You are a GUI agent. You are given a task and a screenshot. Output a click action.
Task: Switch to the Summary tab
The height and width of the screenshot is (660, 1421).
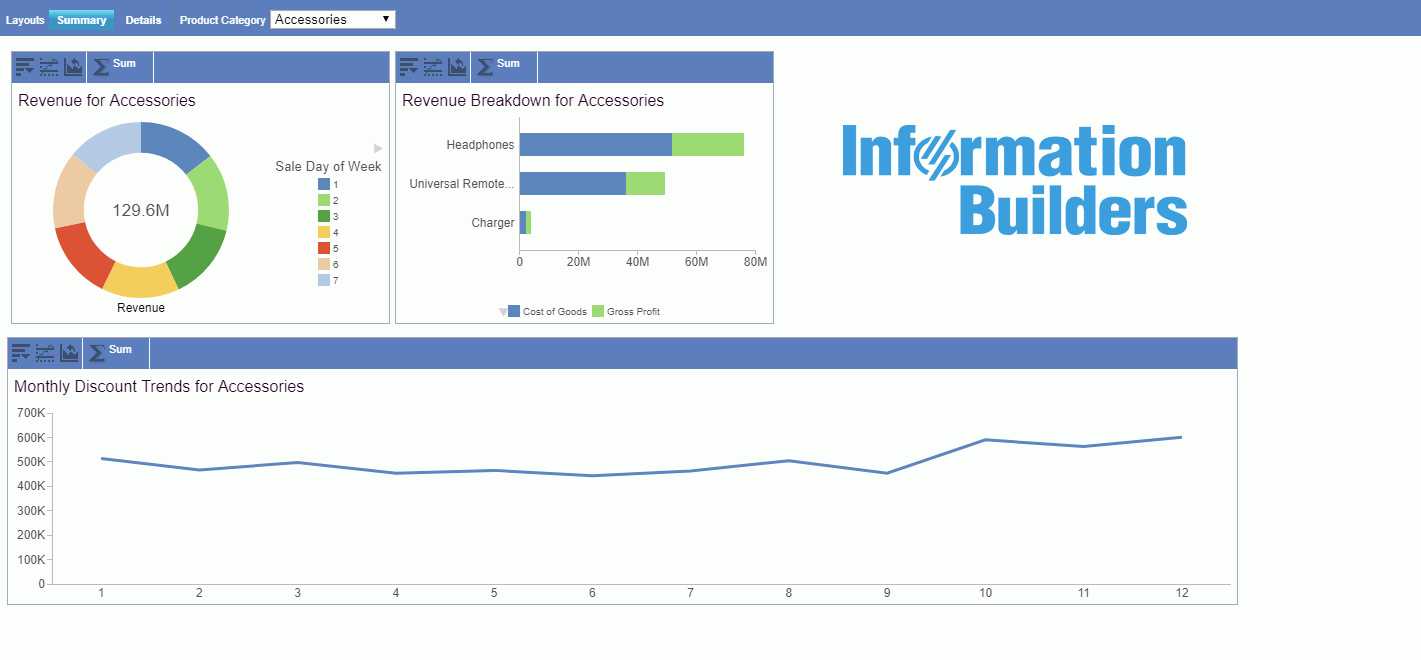tap(81, 20)
